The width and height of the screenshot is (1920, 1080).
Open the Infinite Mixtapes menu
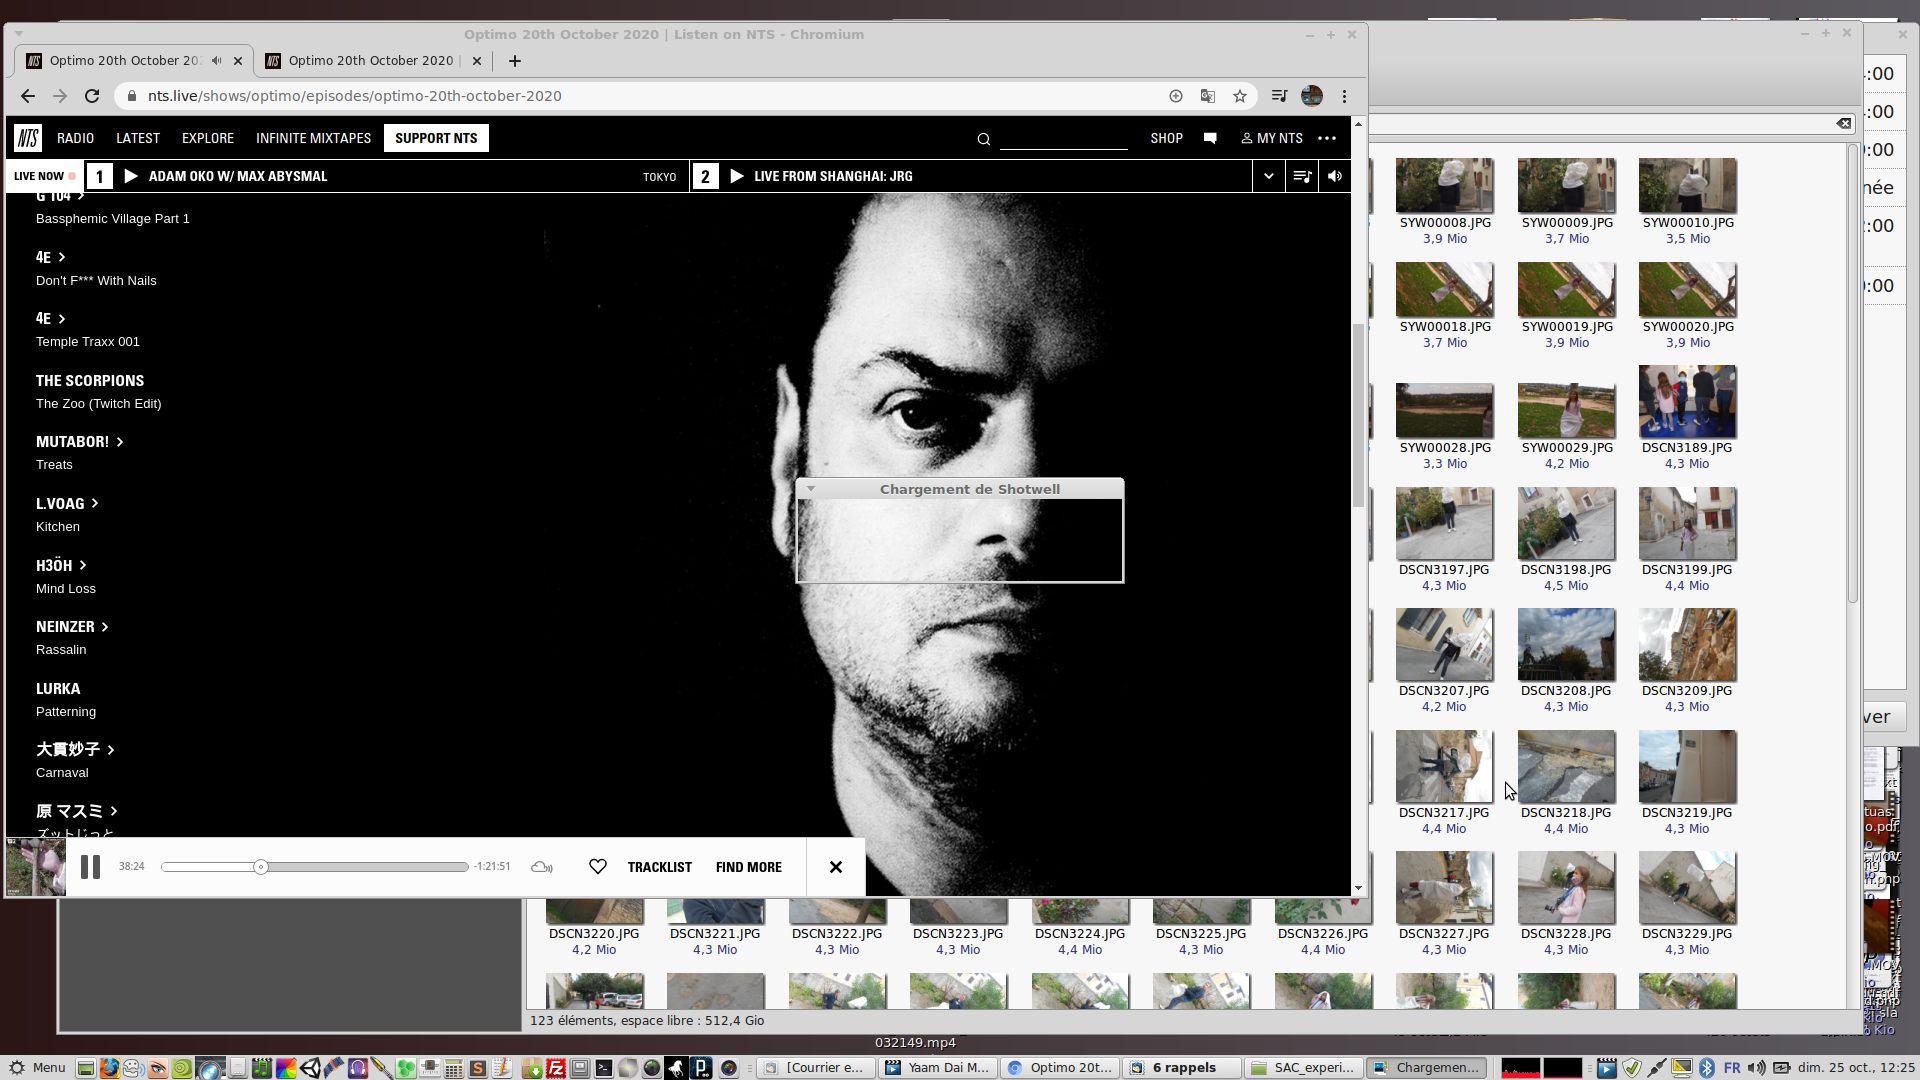tap(313, 138)
